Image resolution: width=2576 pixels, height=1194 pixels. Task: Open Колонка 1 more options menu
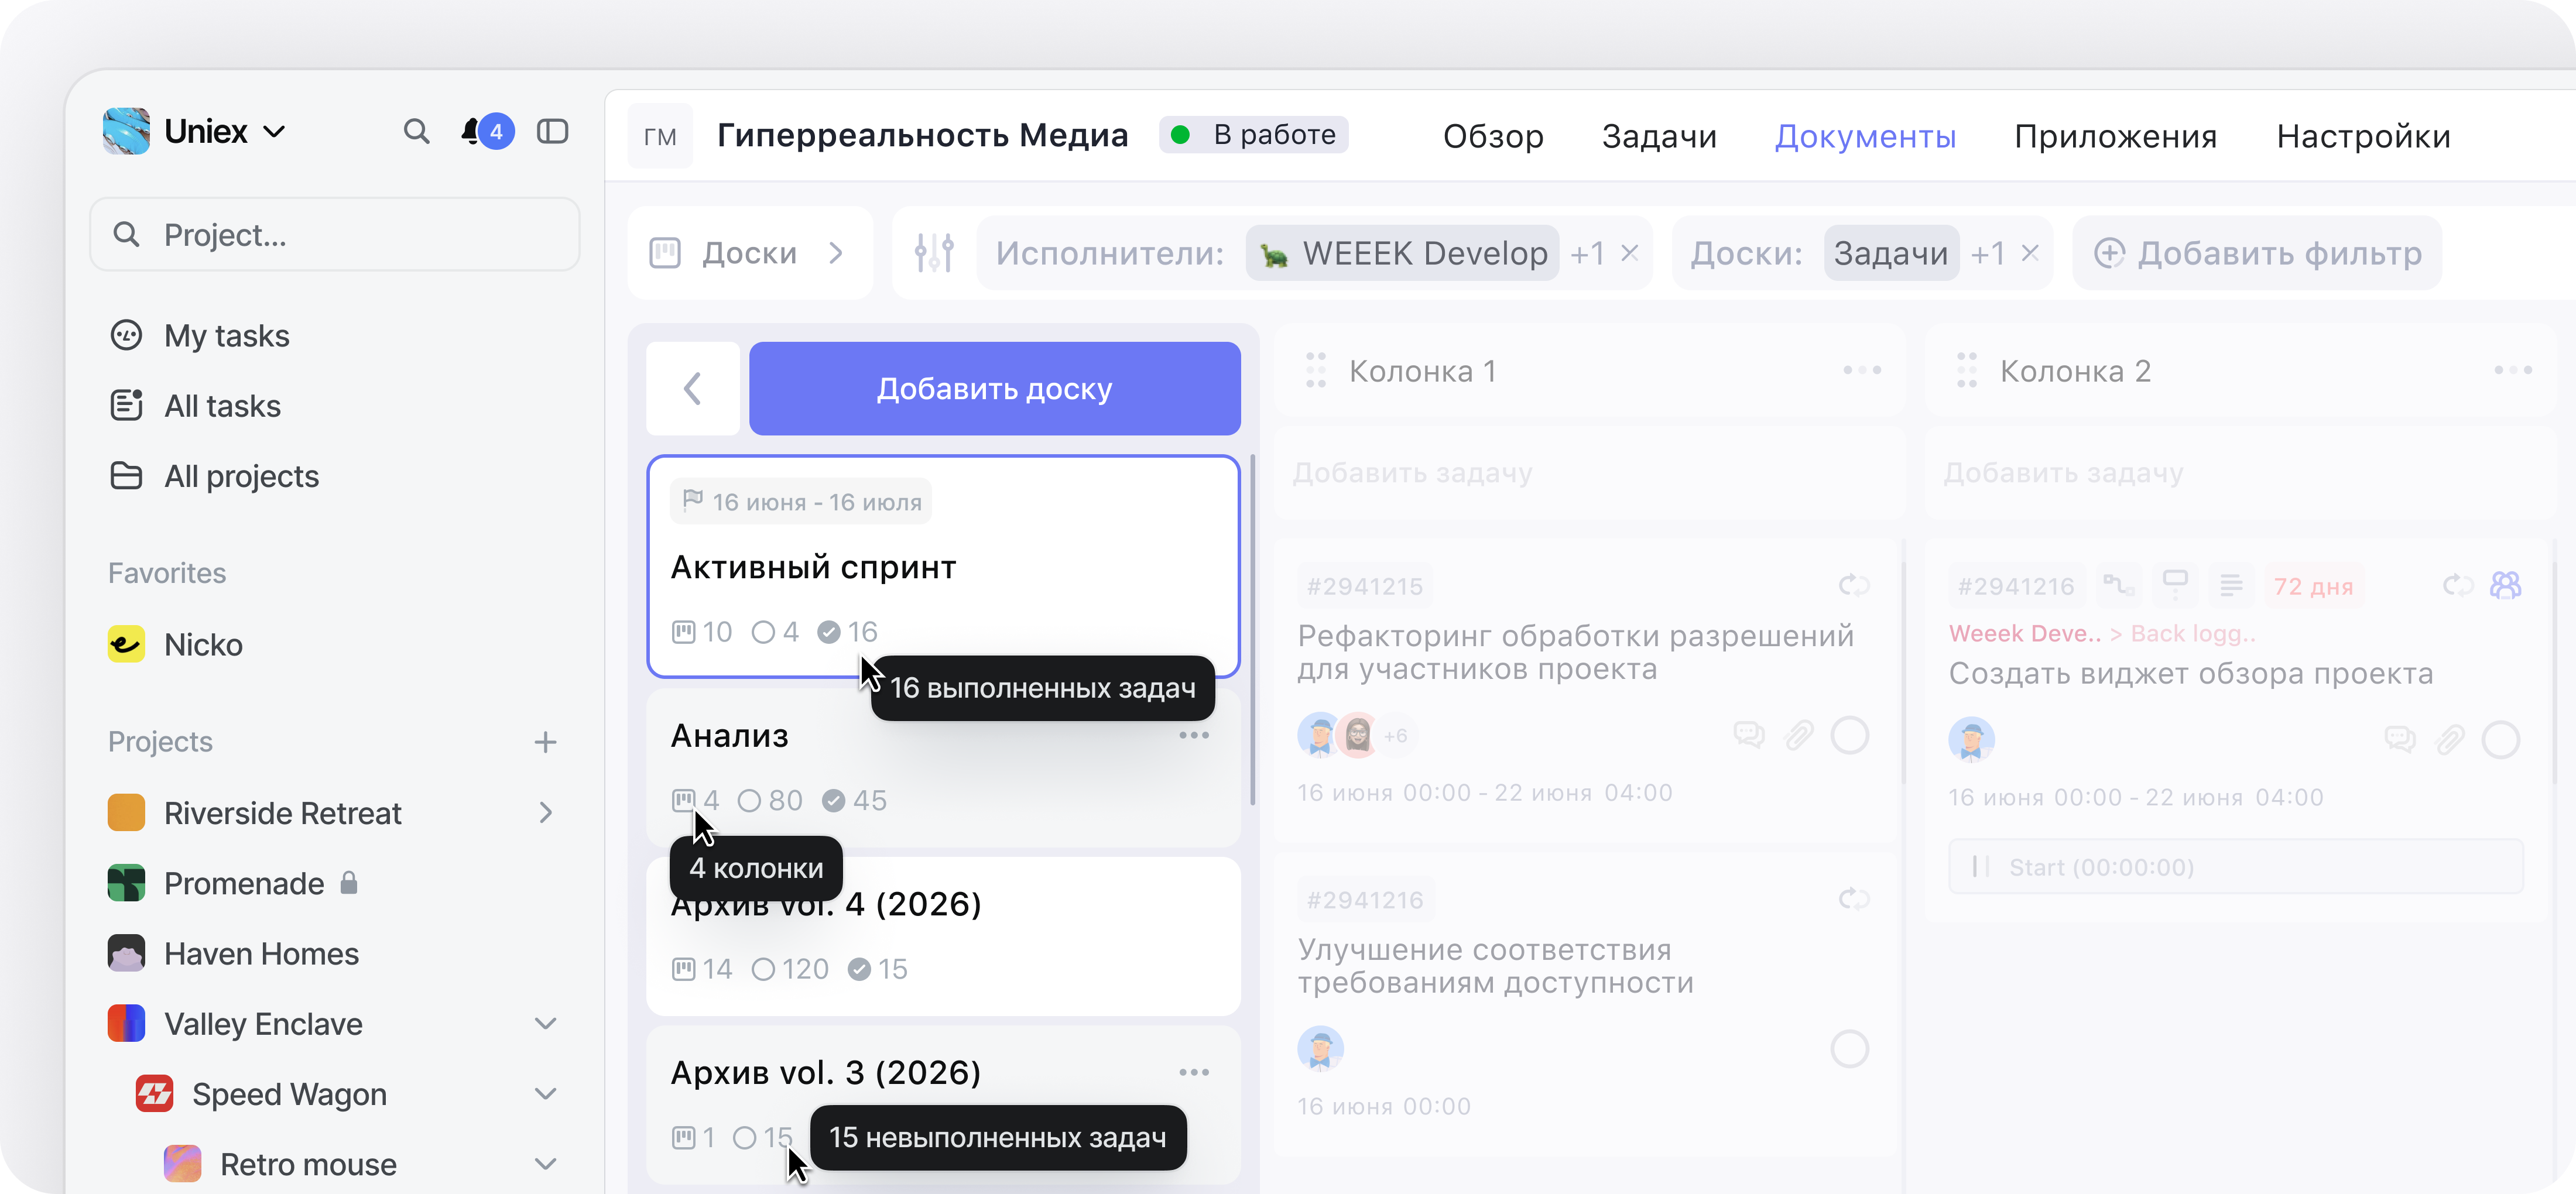pos(1862,370)
